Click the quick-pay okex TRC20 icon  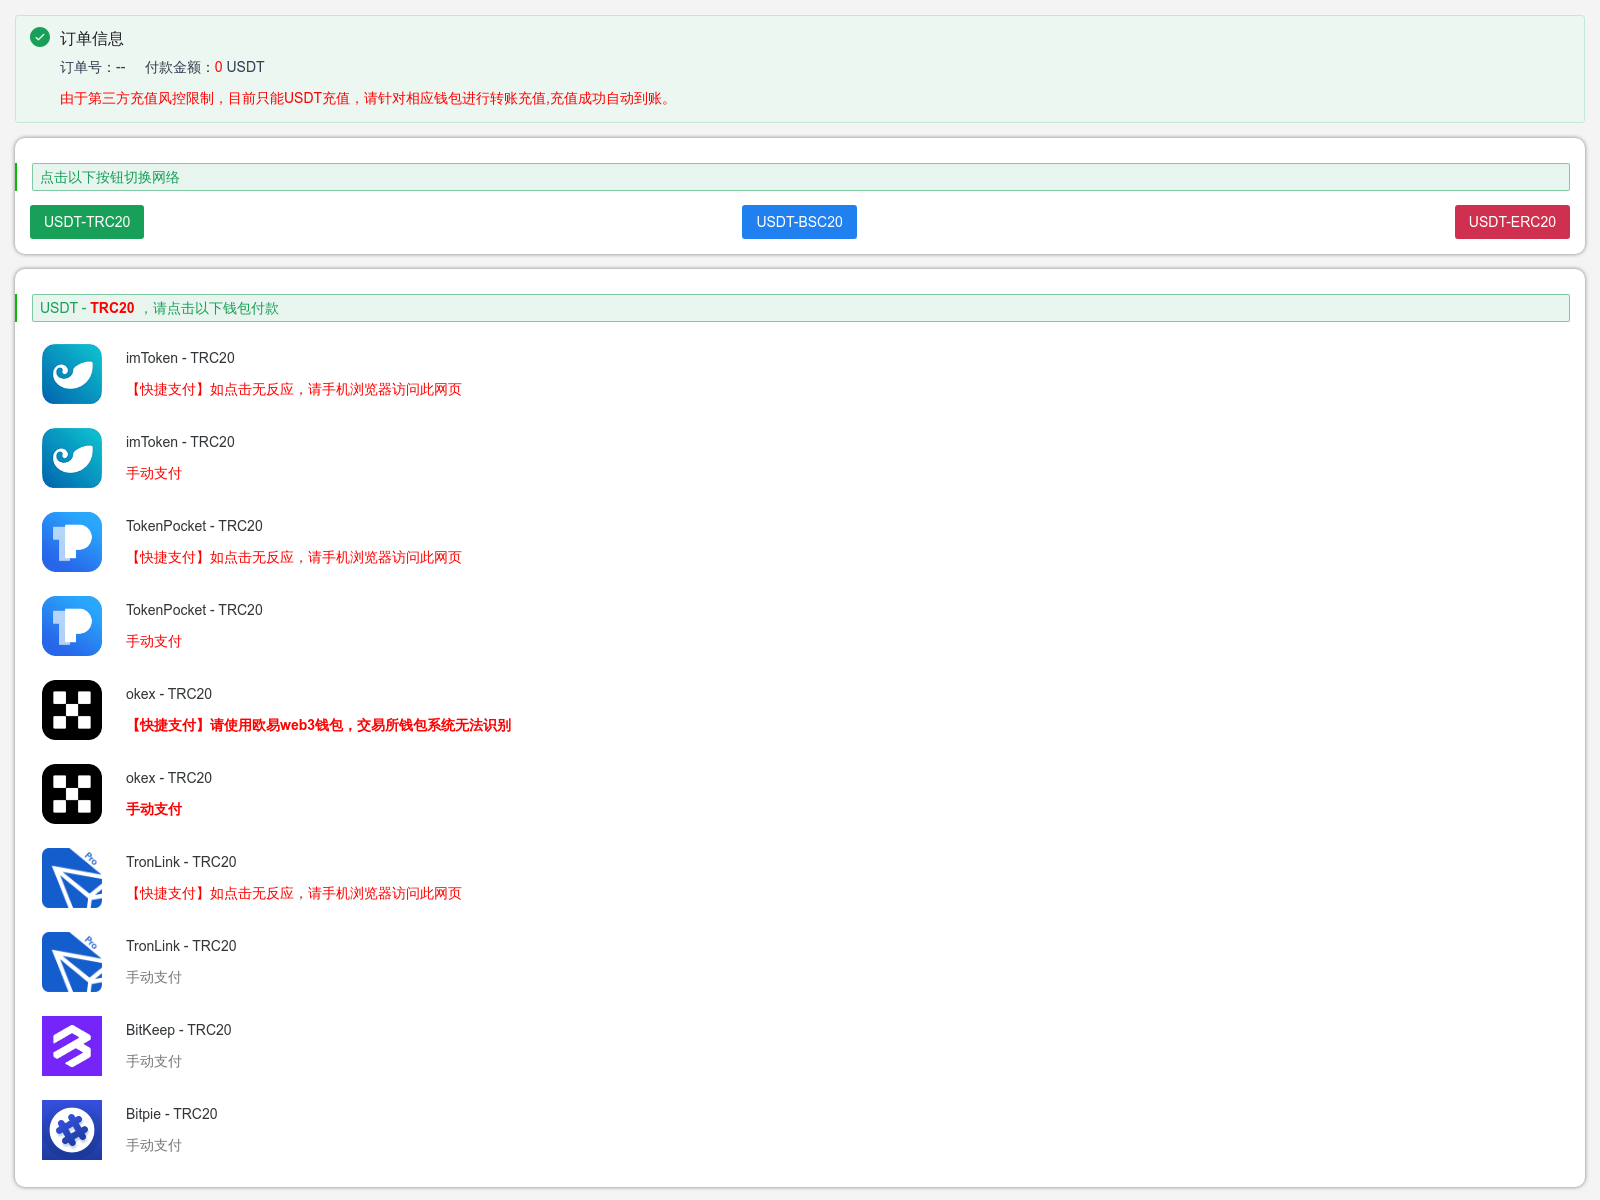tap(72, 710)
